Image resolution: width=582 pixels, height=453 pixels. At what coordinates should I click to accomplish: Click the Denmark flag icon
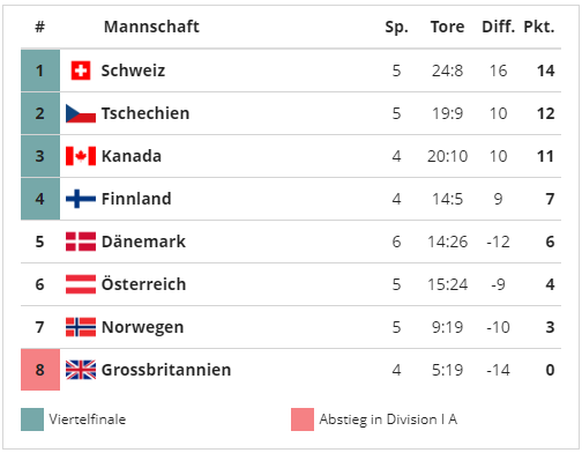tap(81, 242)
